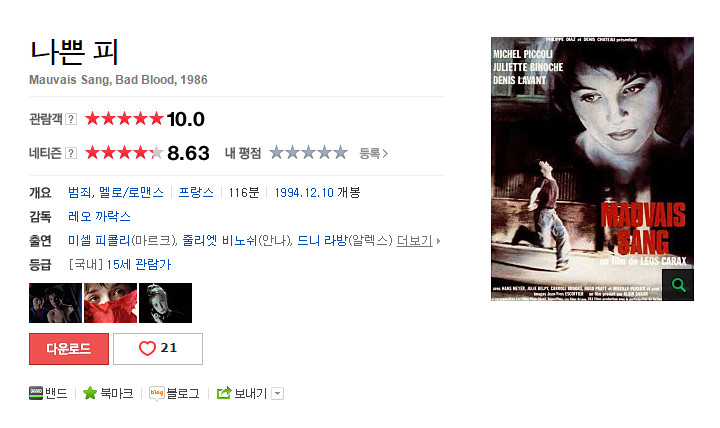Open the first still-cut thumbnail
720x428 pixels.
pos(55,303)
